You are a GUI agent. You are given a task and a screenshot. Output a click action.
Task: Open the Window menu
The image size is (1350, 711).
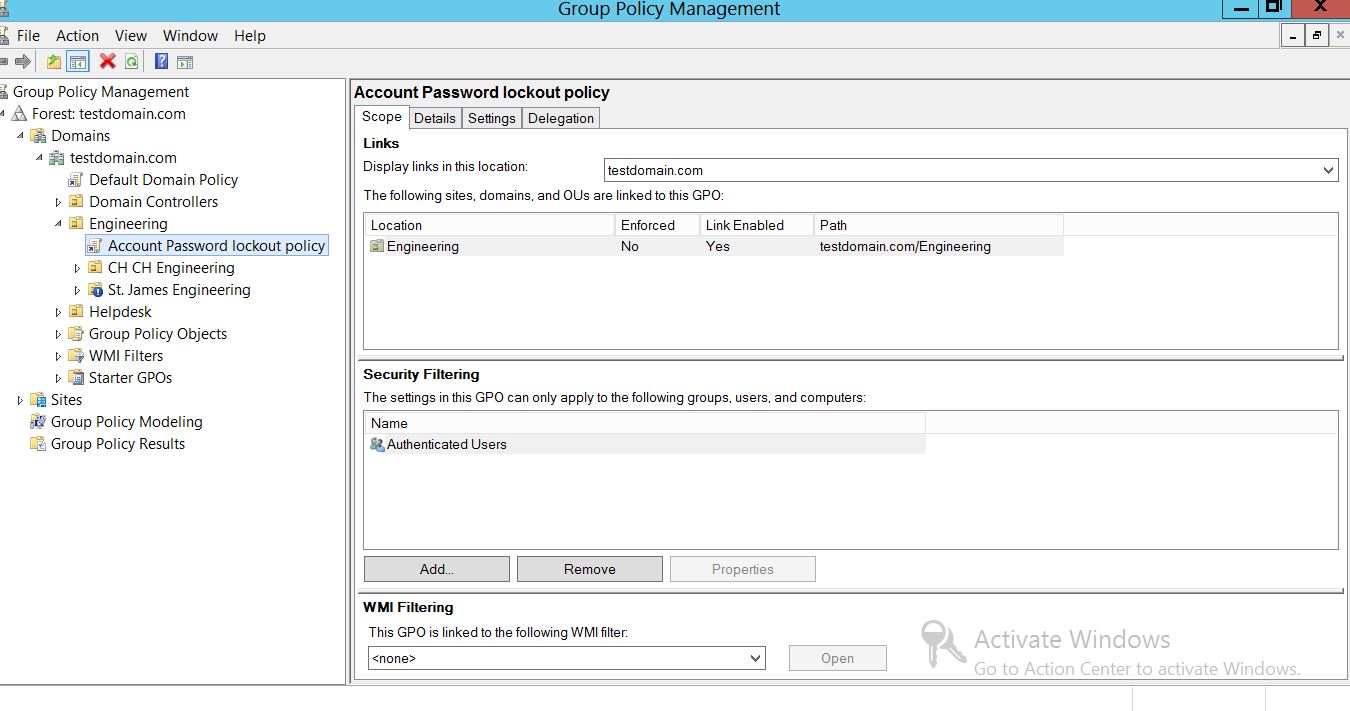[x=190, y=36]
